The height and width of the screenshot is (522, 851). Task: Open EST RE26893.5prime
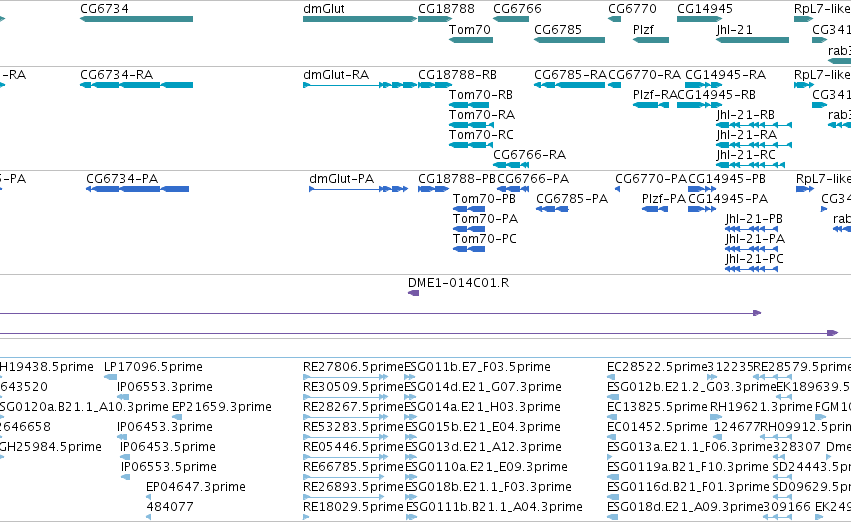click(353, 488)
